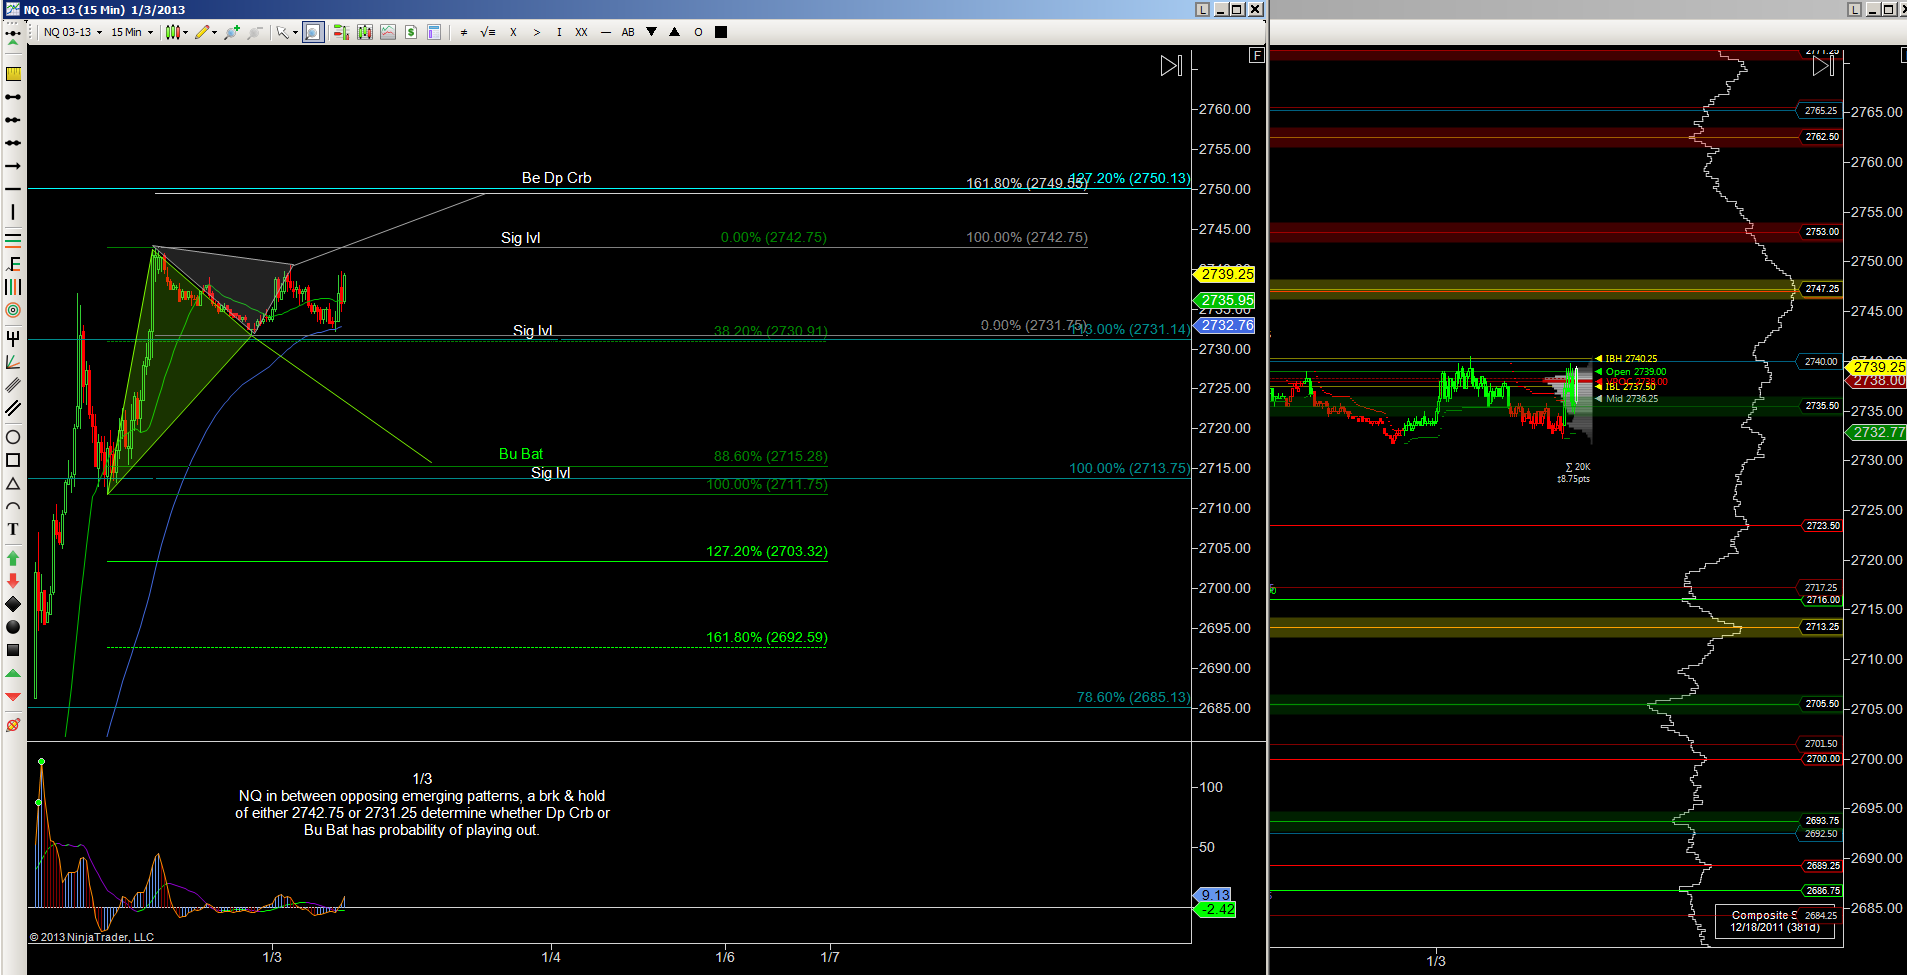1907x975 pixels.
Task: Click the black square toolbar button
Action: [x=721, y=32]
